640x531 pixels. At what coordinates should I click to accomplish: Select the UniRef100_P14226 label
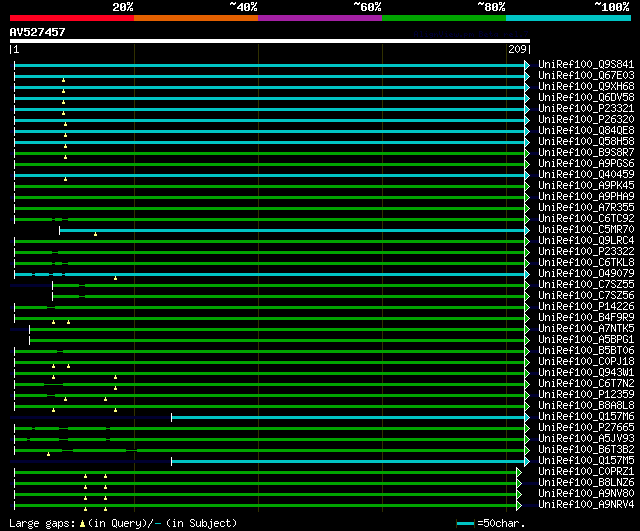coord(586,307)
